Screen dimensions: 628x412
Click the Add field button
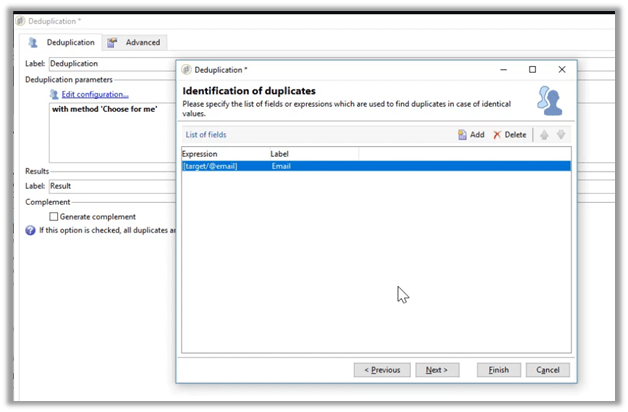coord(470,134)
